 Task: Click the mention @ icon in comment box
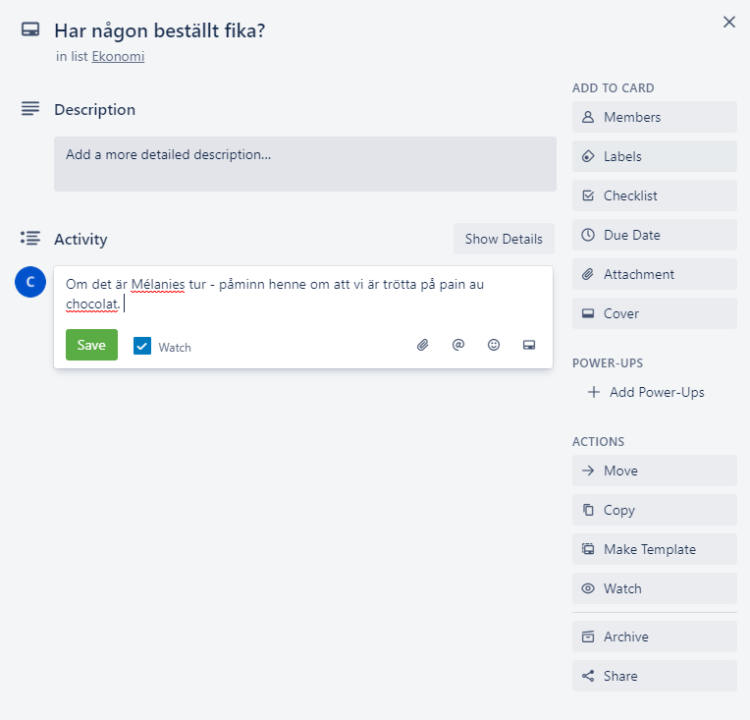(x=458, y=345)
